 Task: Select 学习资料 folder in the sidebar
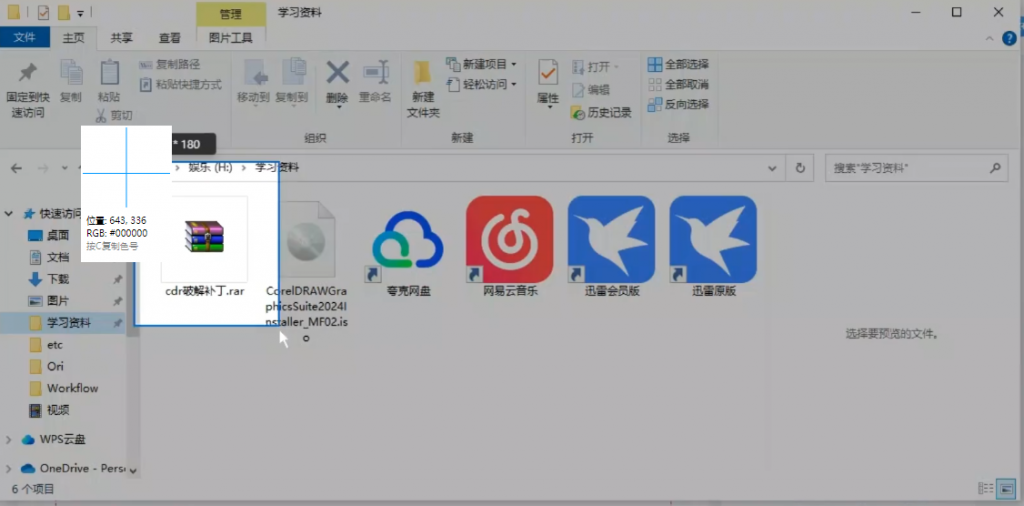(x=62, y=323)
